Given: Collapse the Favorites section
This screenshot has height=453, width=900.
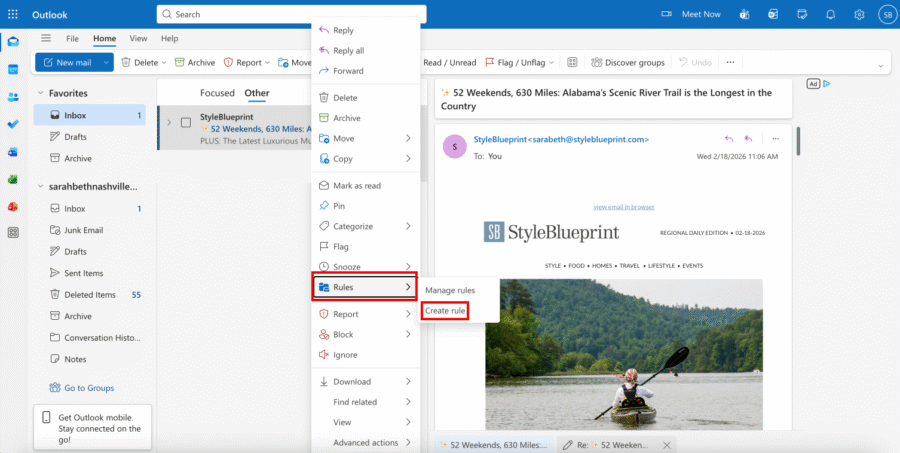Looking at the screenshot, I should click(x=40, y=93).
